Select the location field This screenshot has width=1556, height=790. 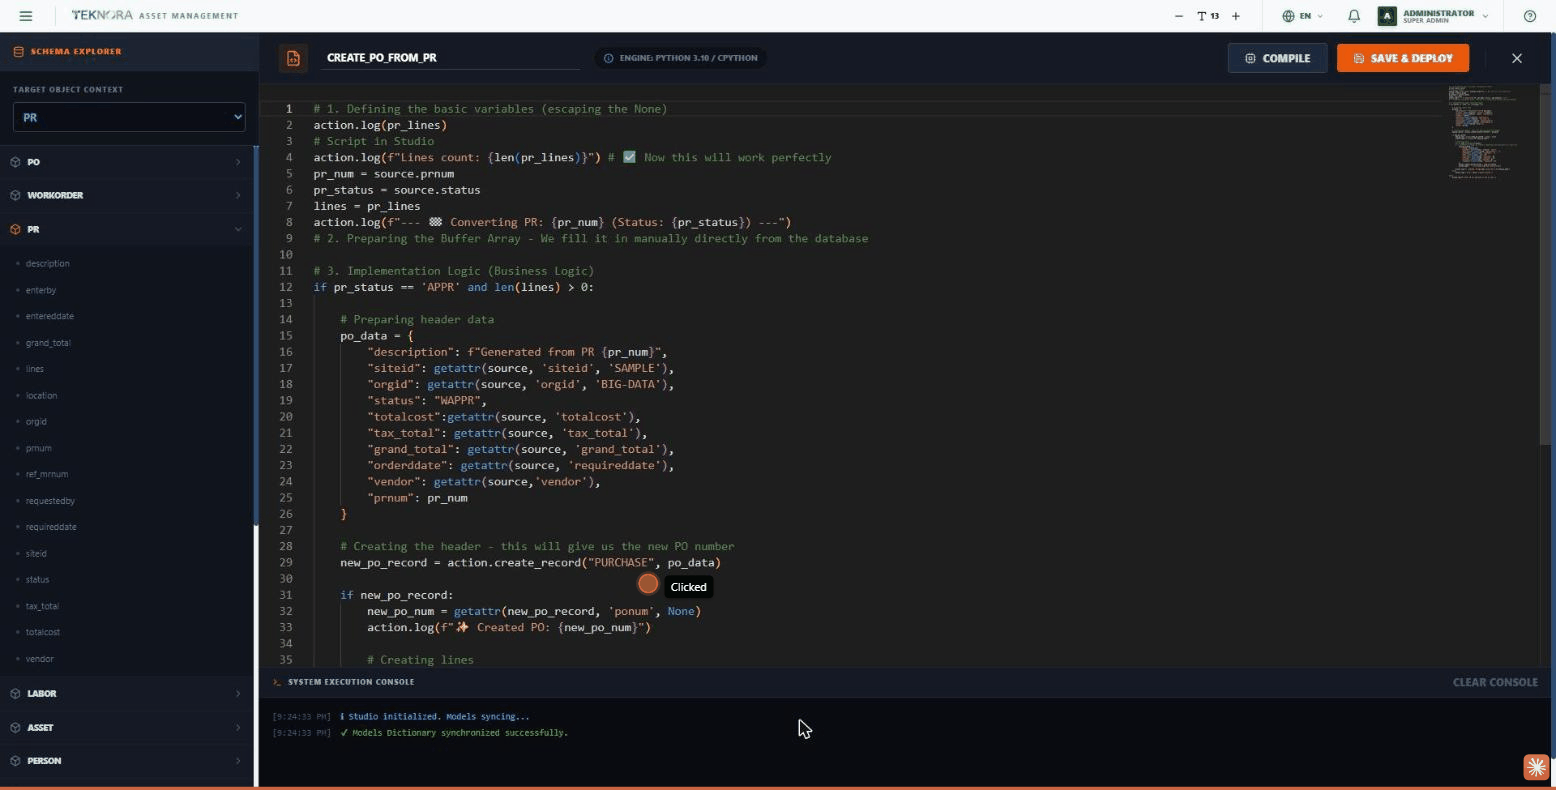click(41, 395)
